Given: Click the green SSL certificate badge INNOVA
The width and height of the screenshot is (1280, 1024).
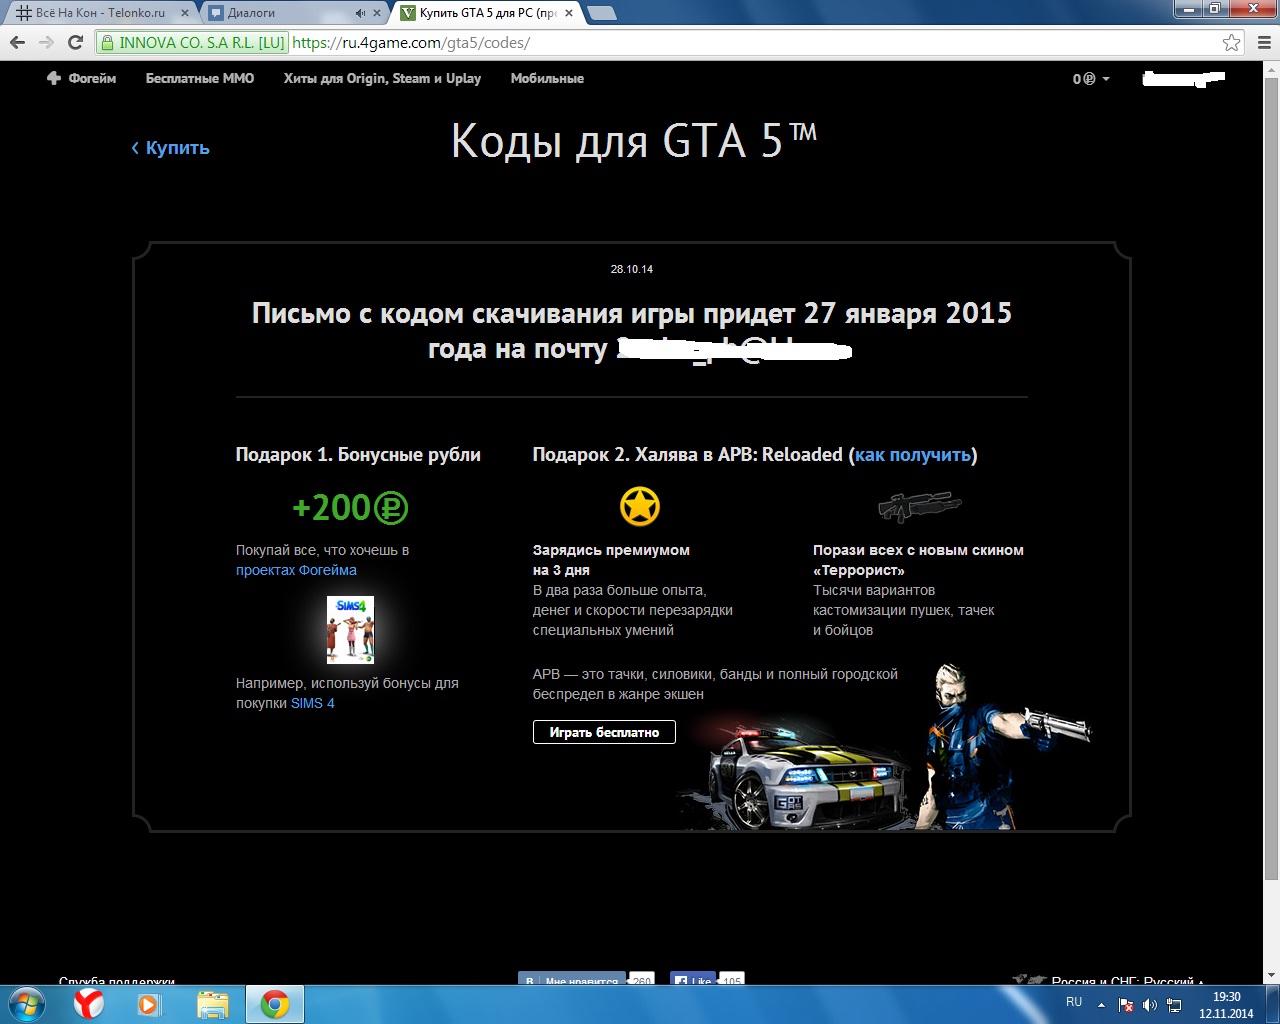Looking at the screenshot, I should point(193,42).
